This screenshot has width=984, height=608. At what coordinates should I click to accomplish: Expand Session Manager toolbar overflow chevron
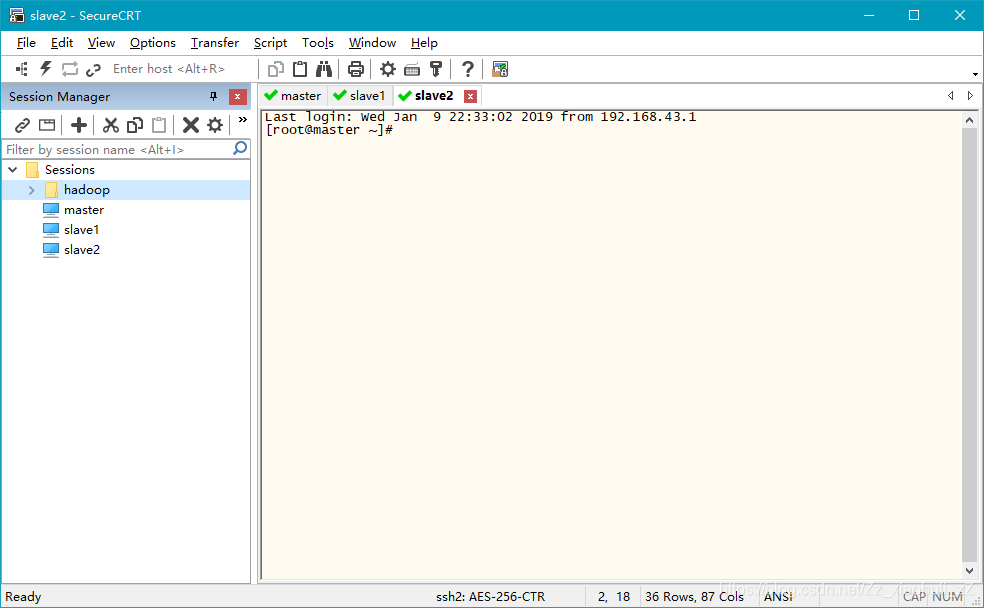pos(243,120)
